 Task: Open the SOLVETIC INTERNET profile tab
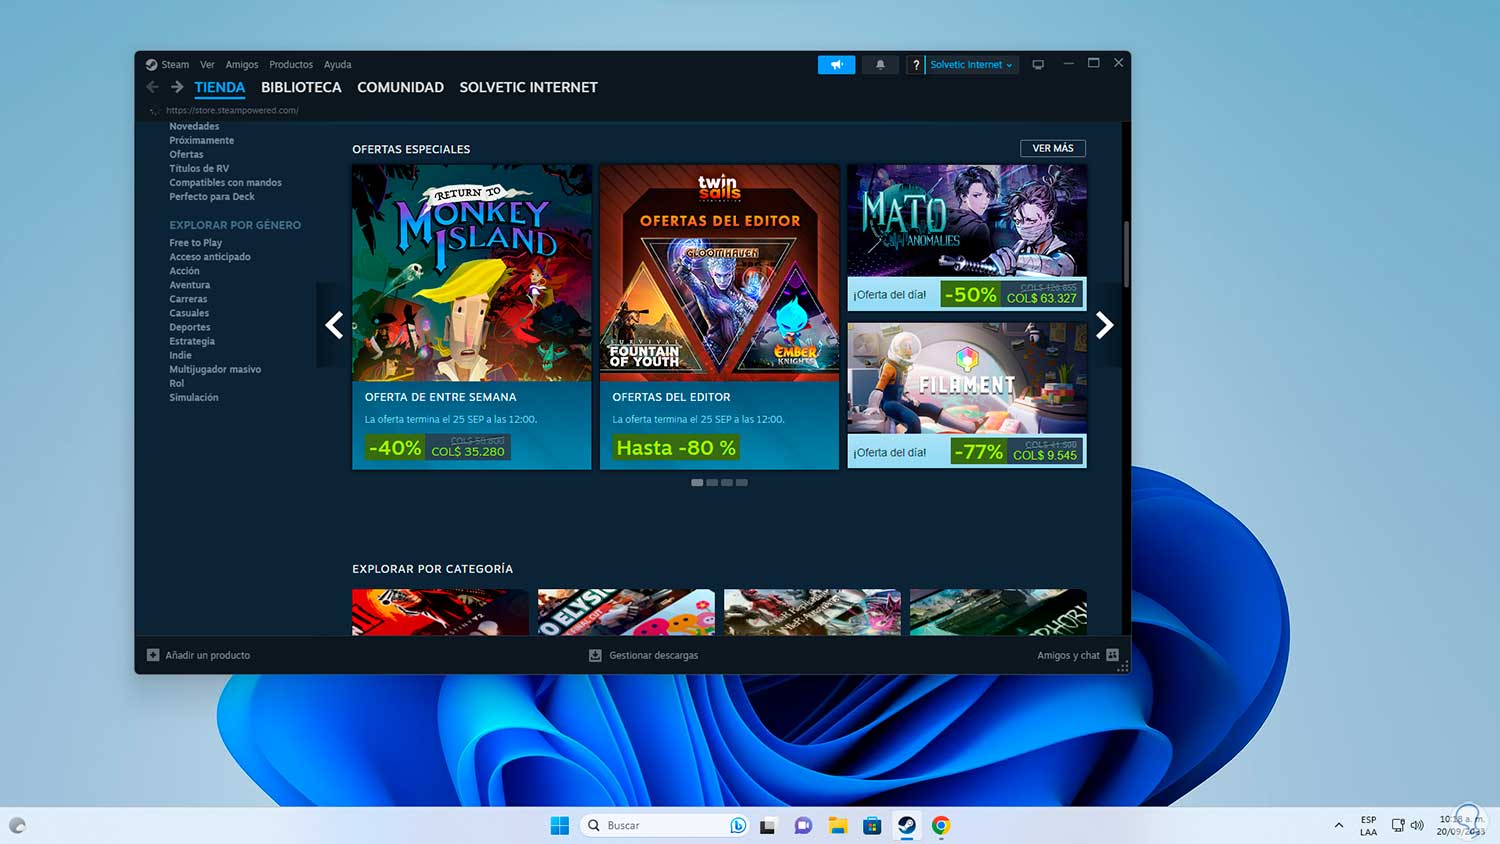tap(529, 87)
